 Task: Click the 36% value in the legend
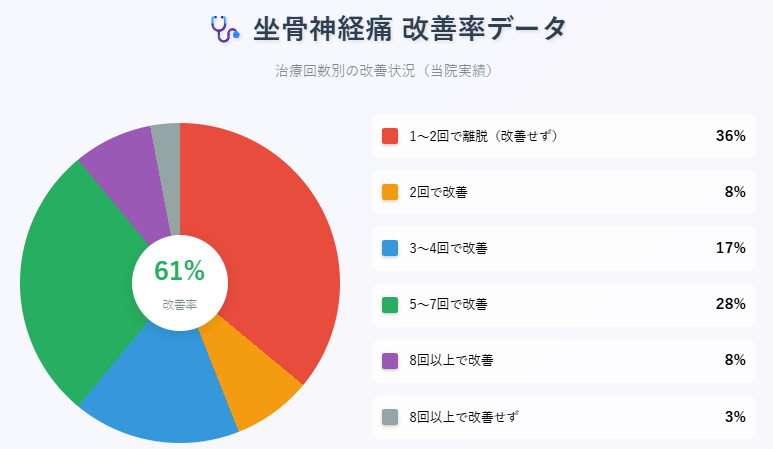click(x=731, y=136)
